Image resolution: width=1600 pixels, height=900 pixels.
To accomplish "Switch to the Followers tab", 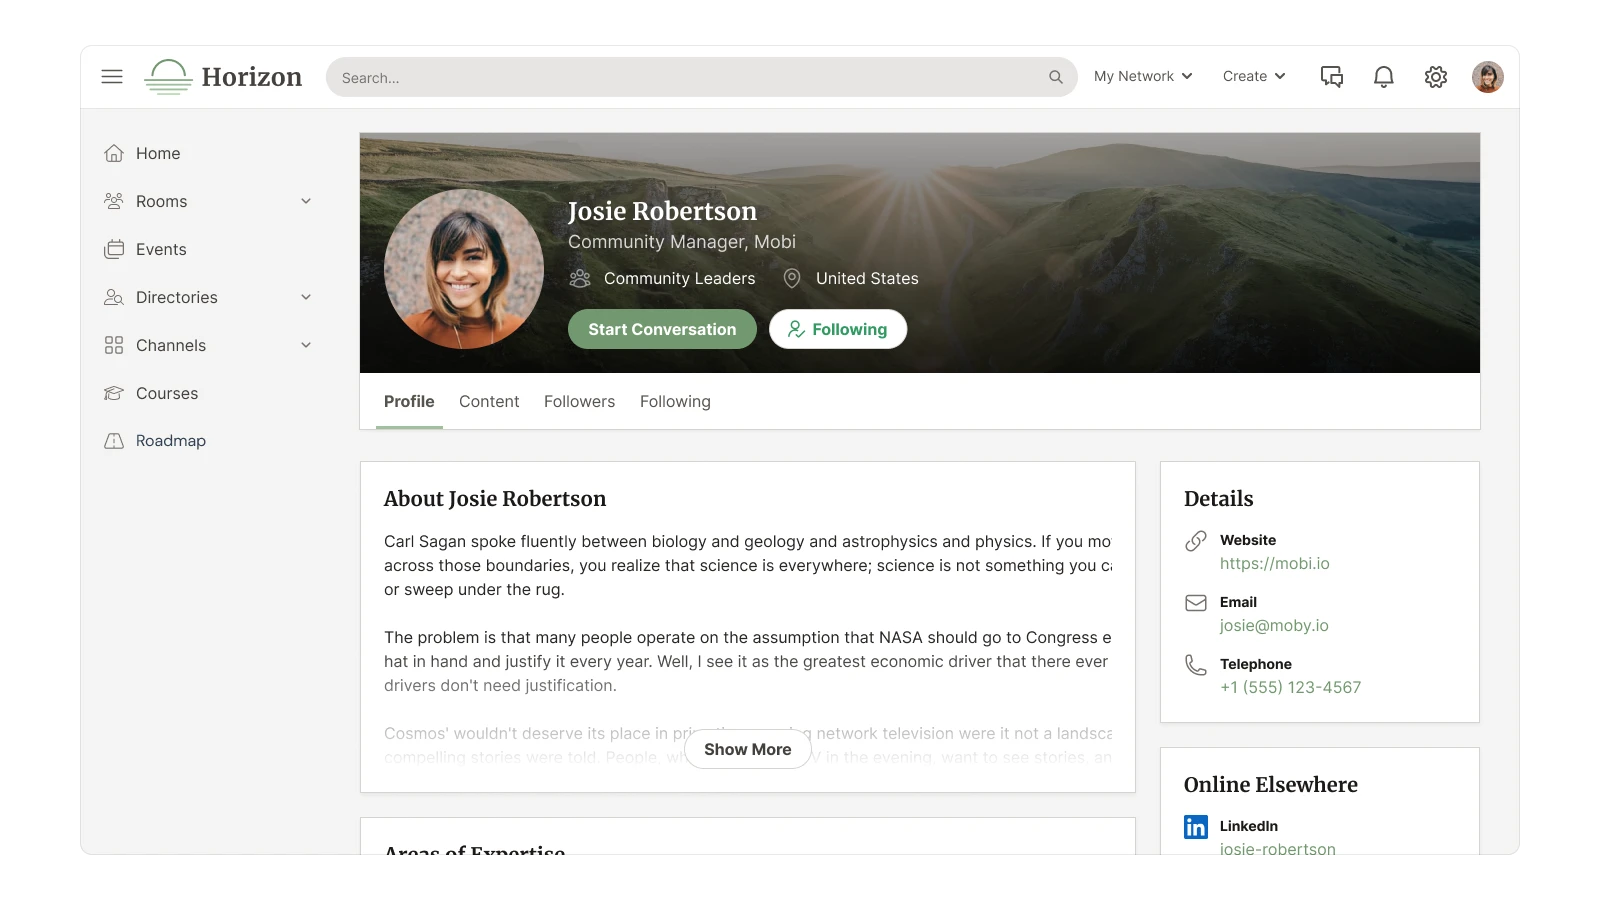I will [580, 401].
